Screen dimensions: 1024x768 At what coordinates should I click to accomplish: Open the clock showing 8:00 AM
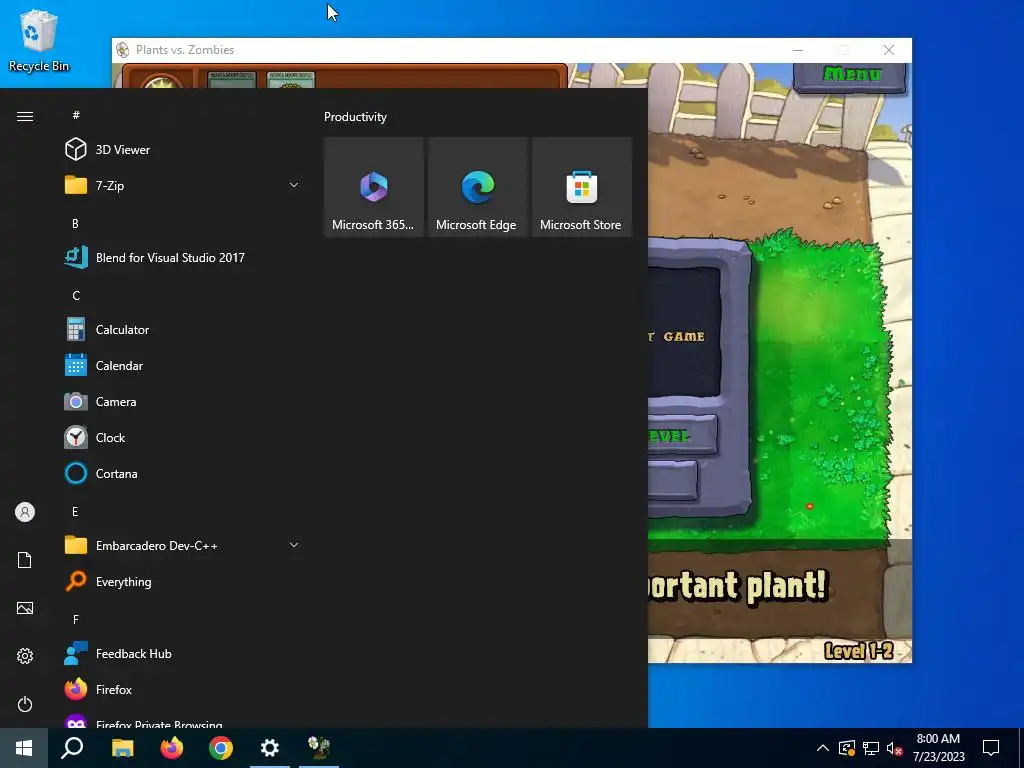938,748
